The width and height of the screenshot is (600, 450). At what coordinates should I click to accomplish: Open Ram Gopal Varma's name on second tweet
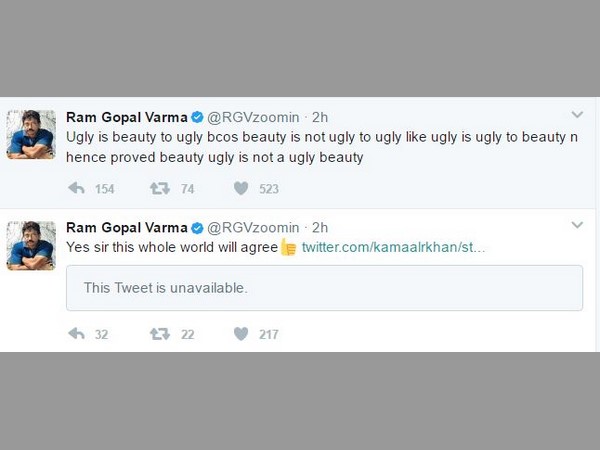coord(126,226)
